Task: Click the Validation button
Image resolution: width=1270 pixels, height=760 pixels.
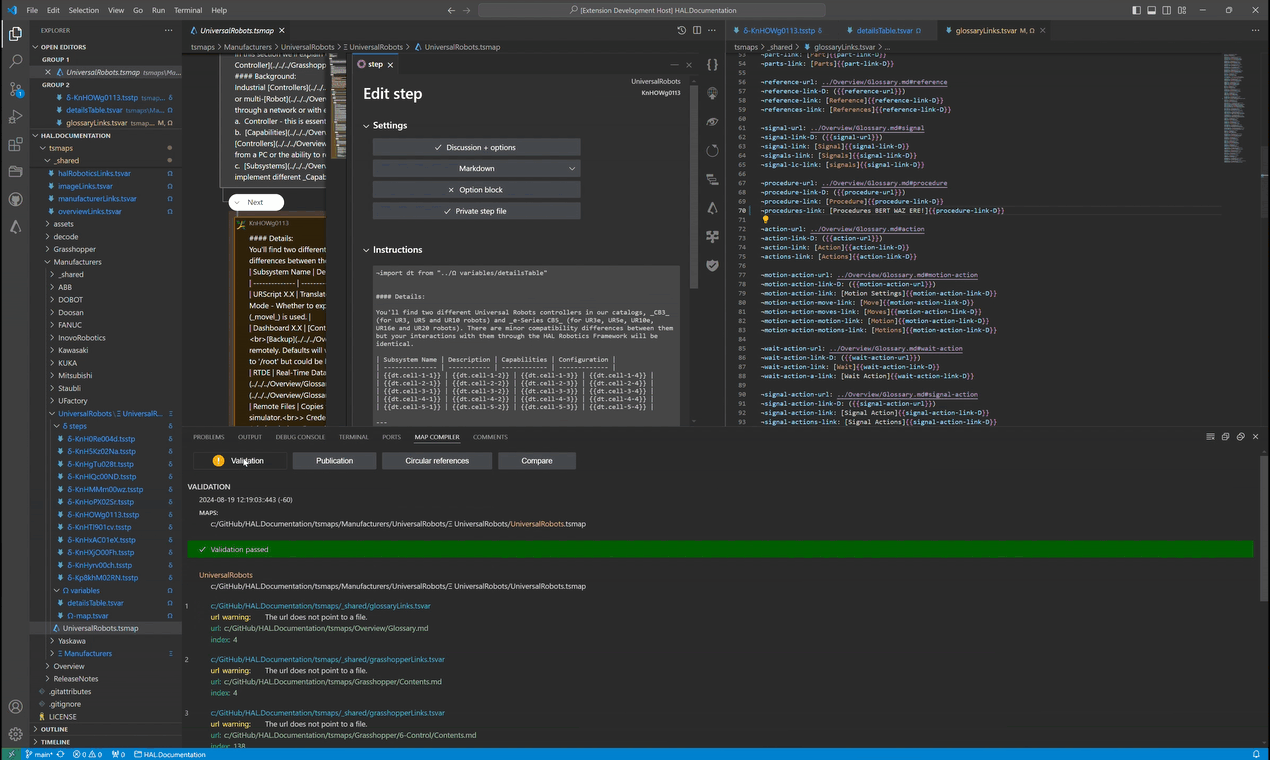Action: click(240, 461)
